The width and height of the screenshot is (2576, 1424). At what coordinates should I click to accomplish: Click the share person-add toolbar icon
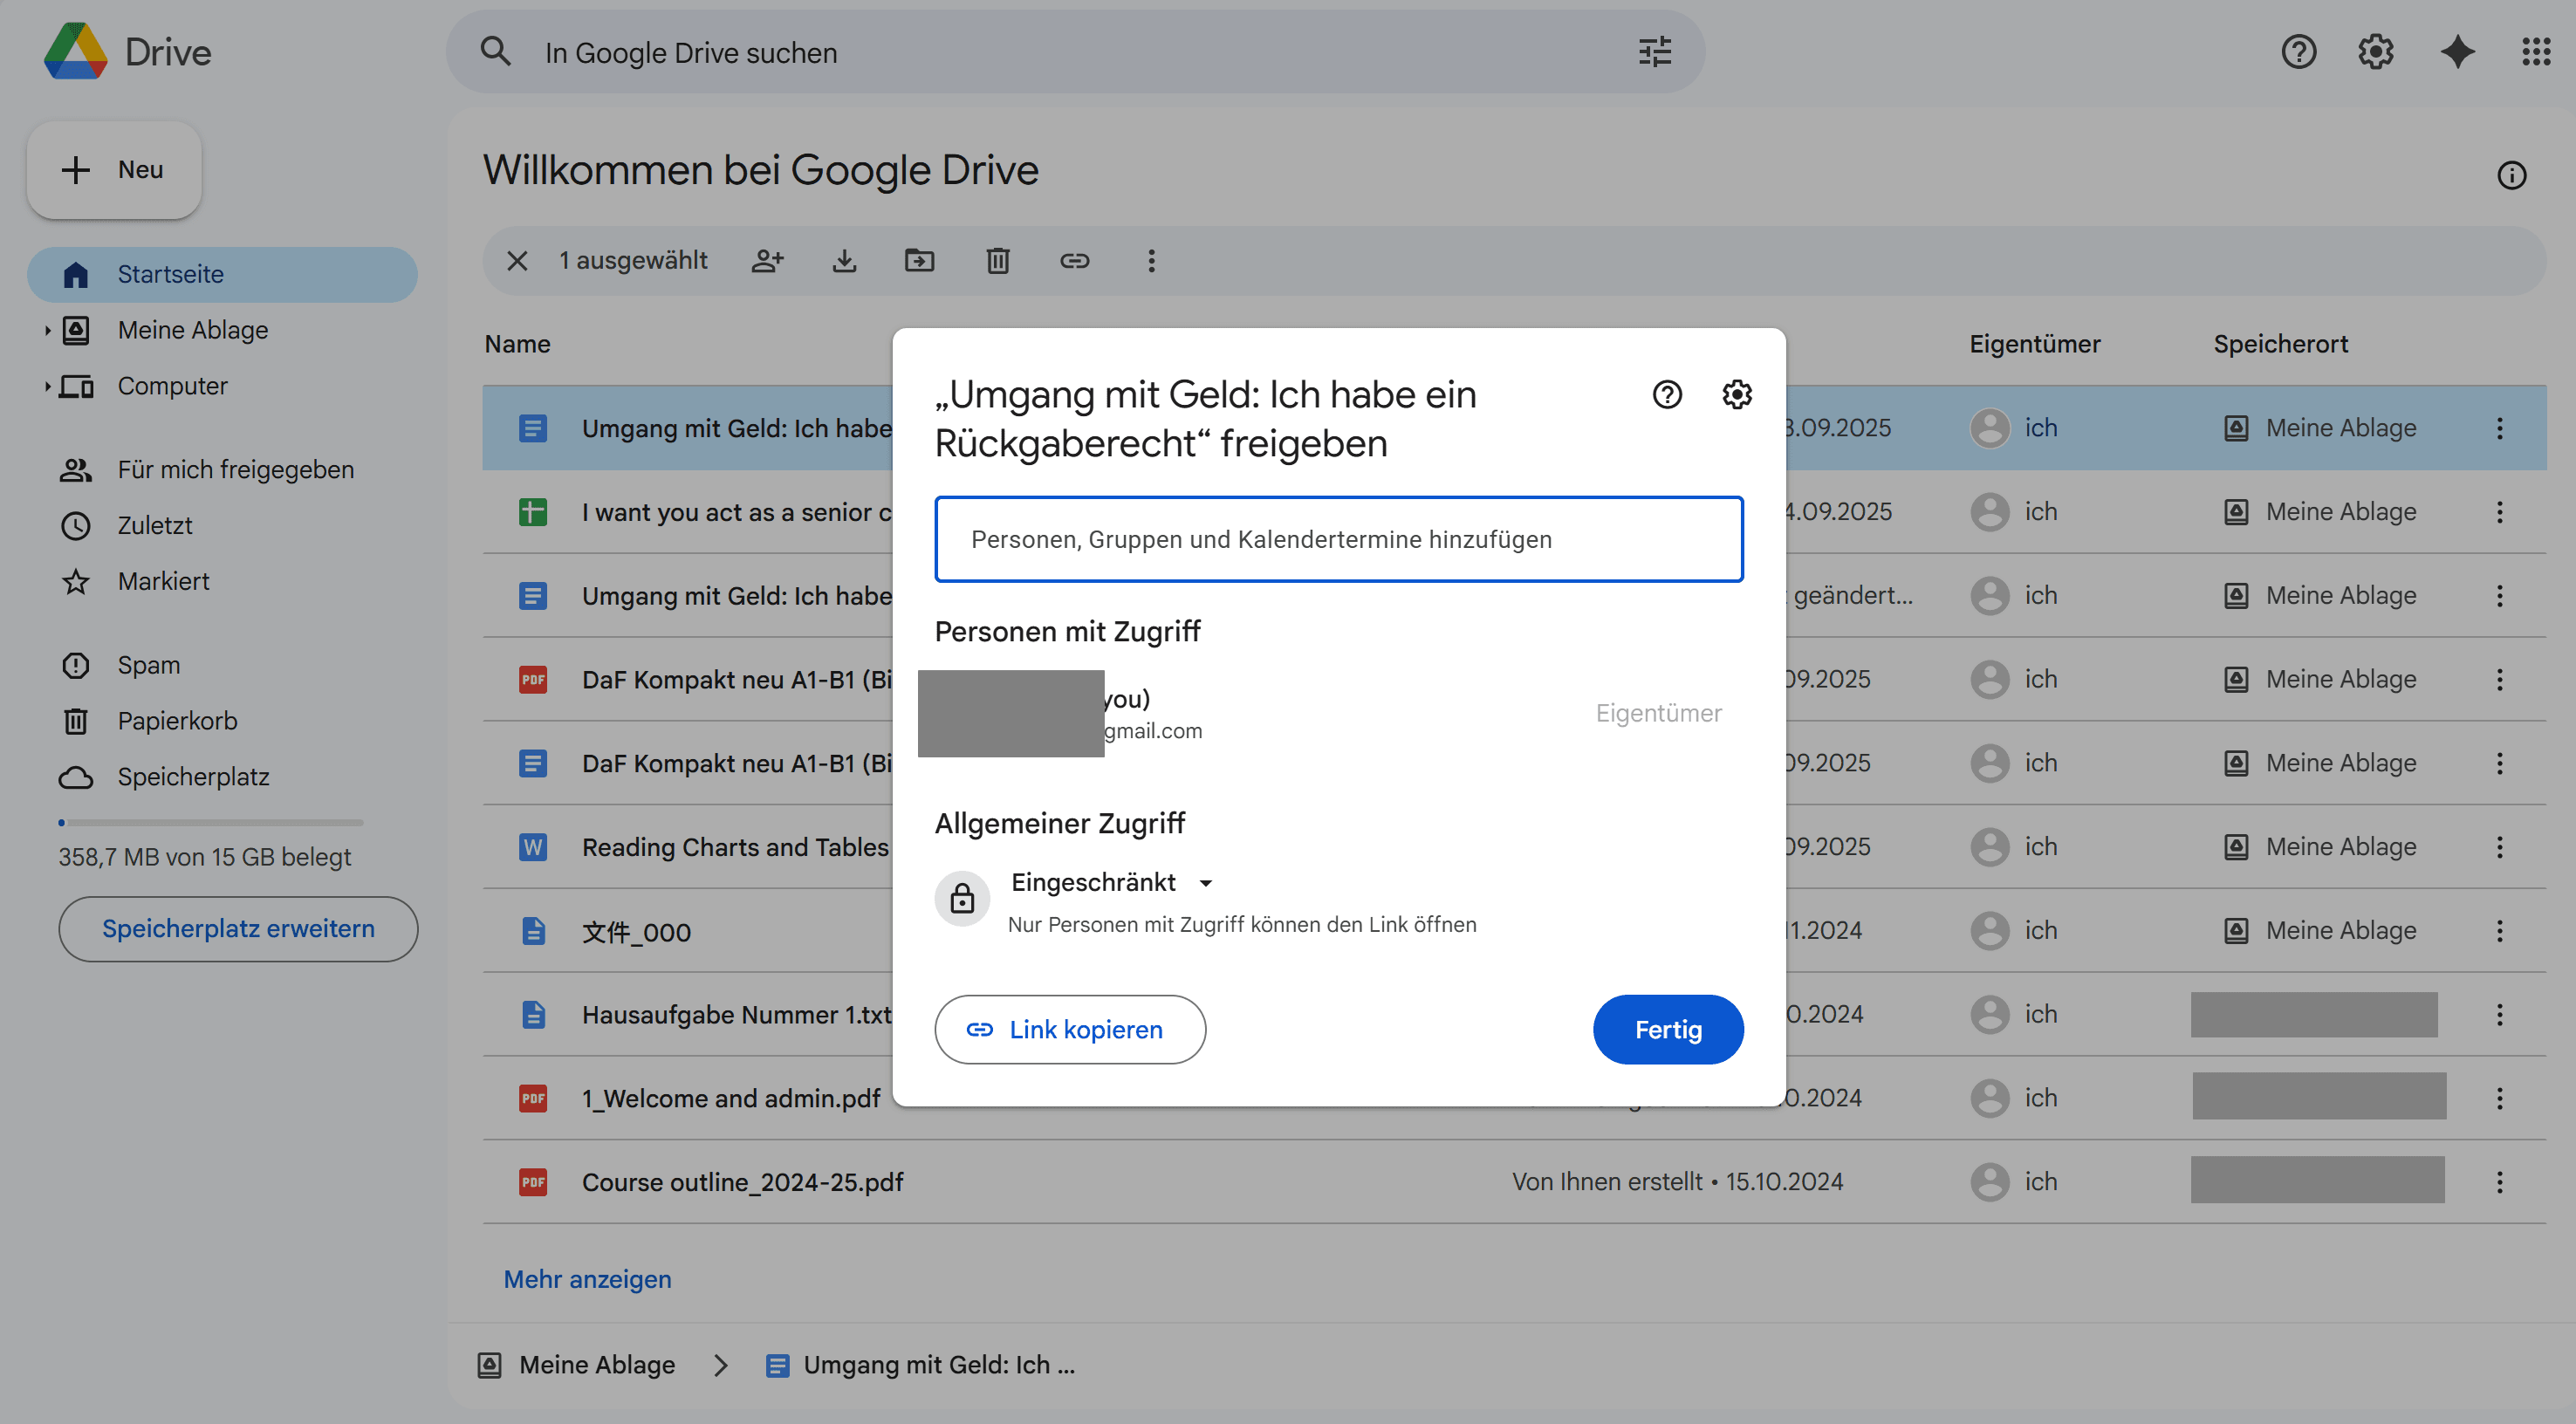click(767, 261)
